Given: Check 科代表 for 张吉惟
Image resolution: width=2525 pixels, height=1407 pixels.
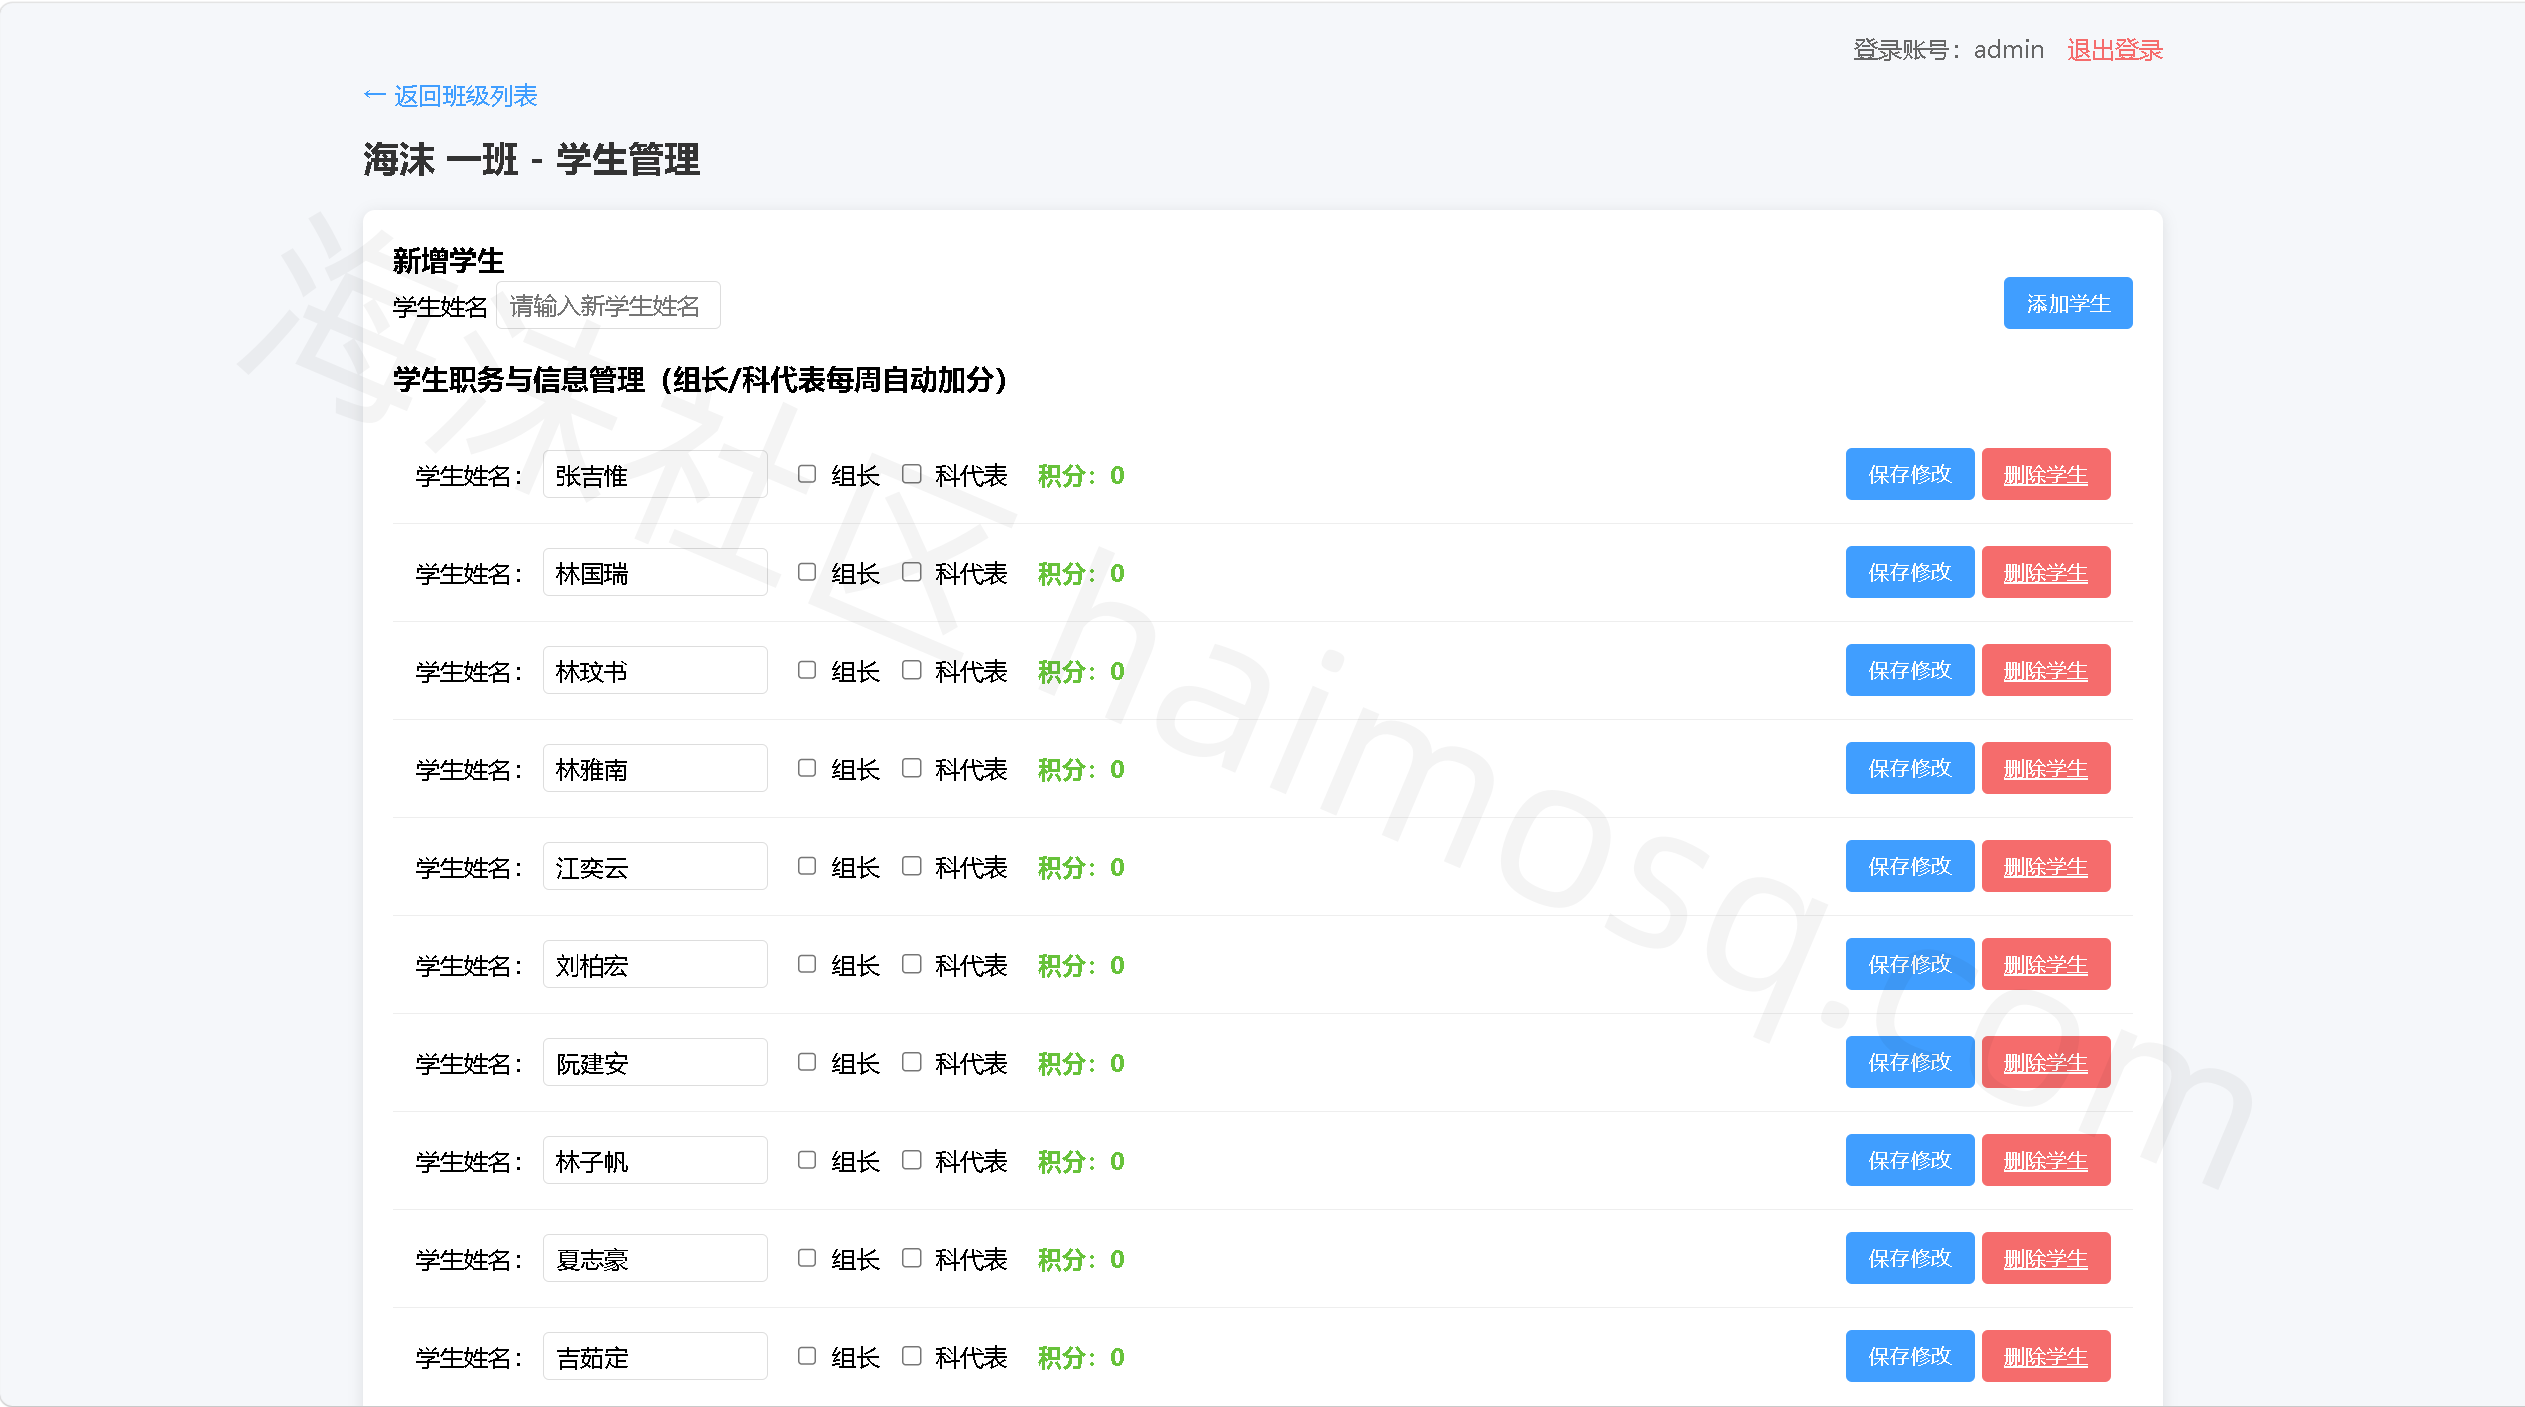Looking at the screenshot, I should point(911,474).
